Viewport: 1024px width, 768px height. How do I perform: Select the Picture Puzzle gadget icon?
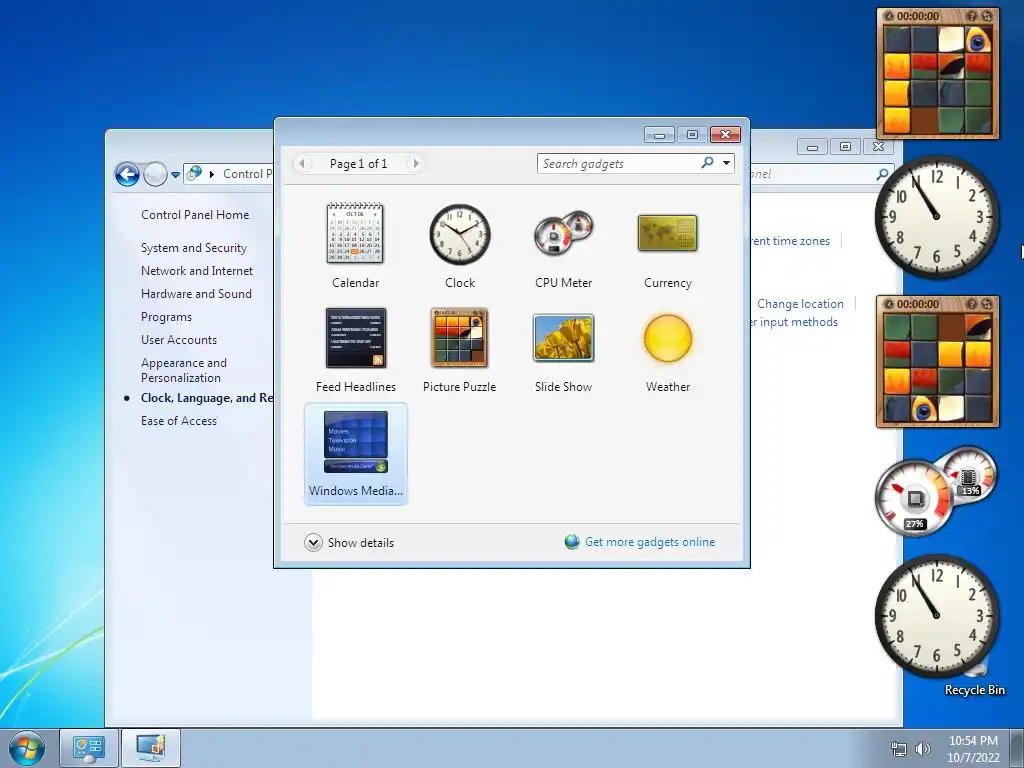tap(459, 338)
